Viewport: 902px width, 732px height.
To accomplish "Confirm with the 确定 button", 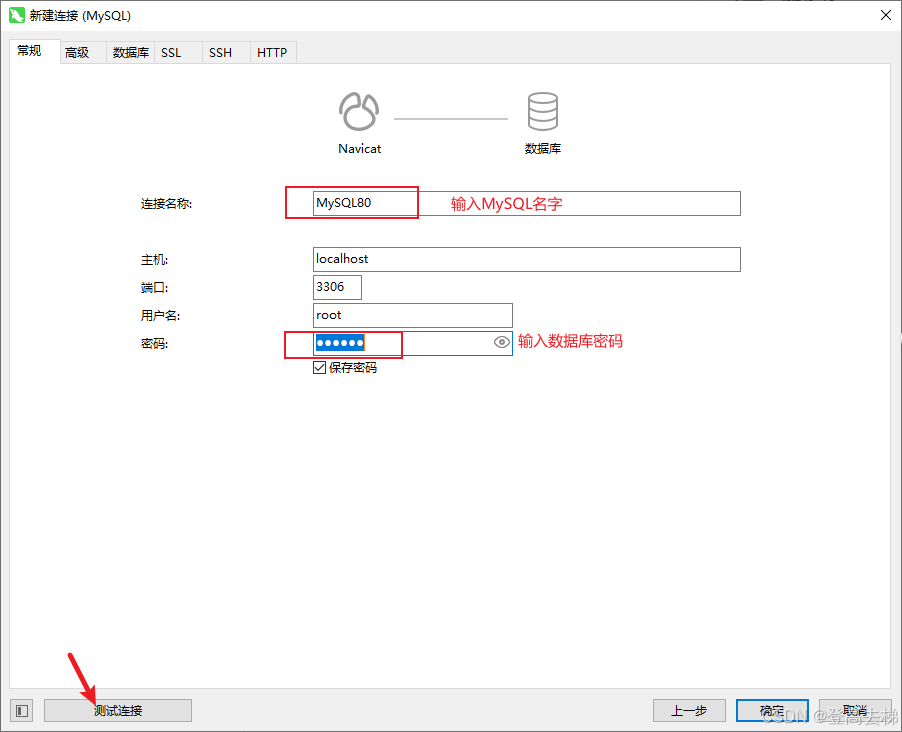I will (x=772, y=711).
